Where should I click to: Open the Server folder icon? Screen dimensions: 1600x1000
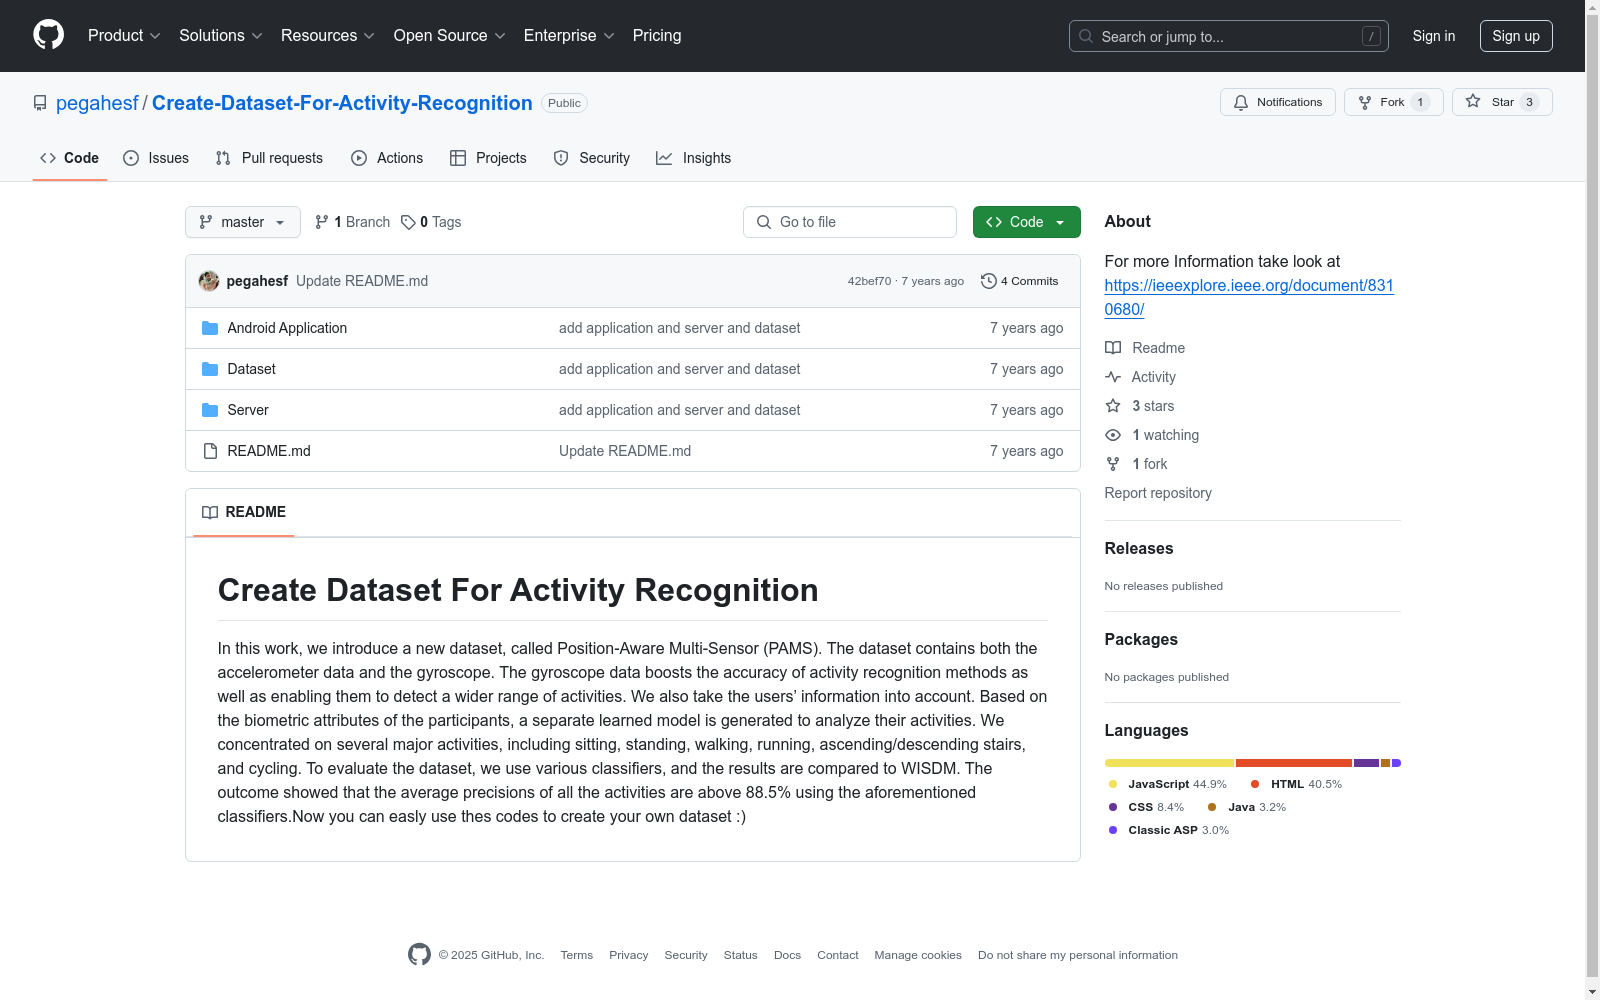click(x=210, y=410)
